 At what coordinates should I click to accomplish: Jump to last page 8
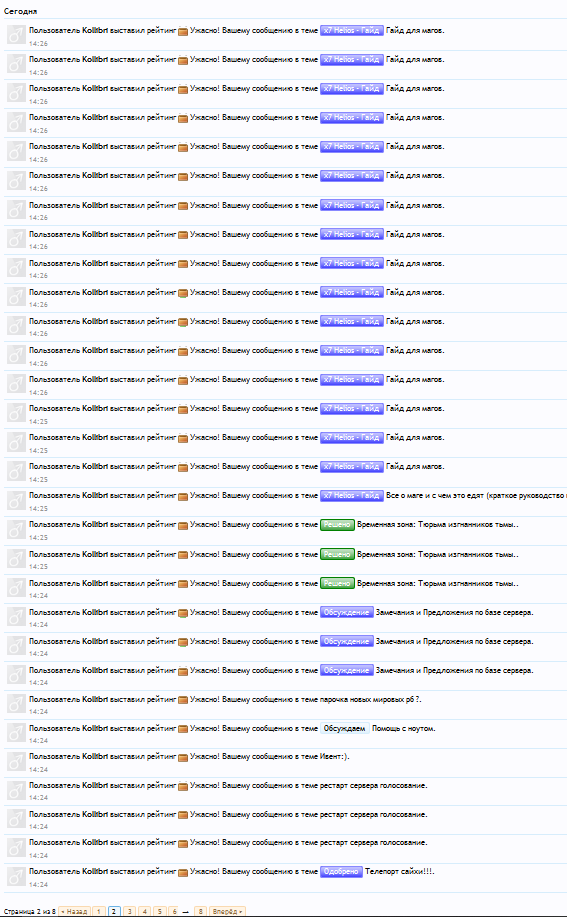(x=200, y=911)
